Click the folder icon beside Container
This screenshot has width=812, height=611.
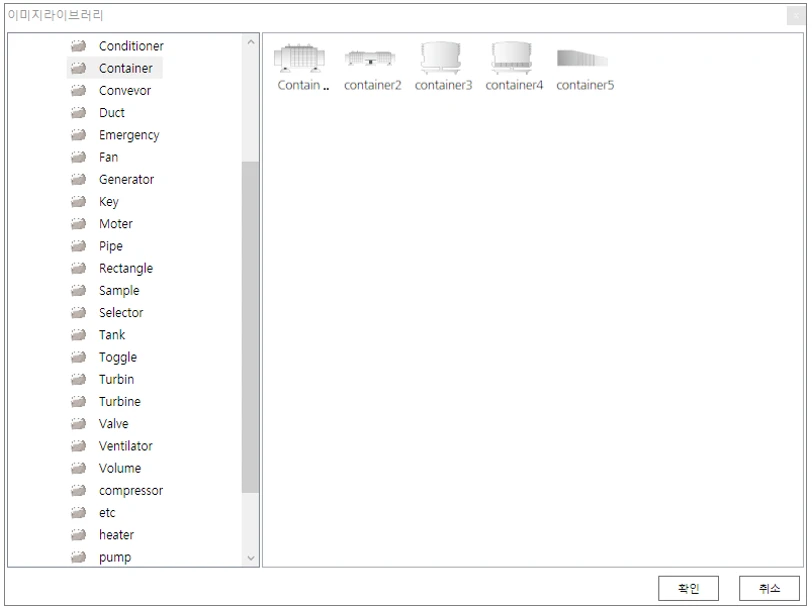point(78,68)
